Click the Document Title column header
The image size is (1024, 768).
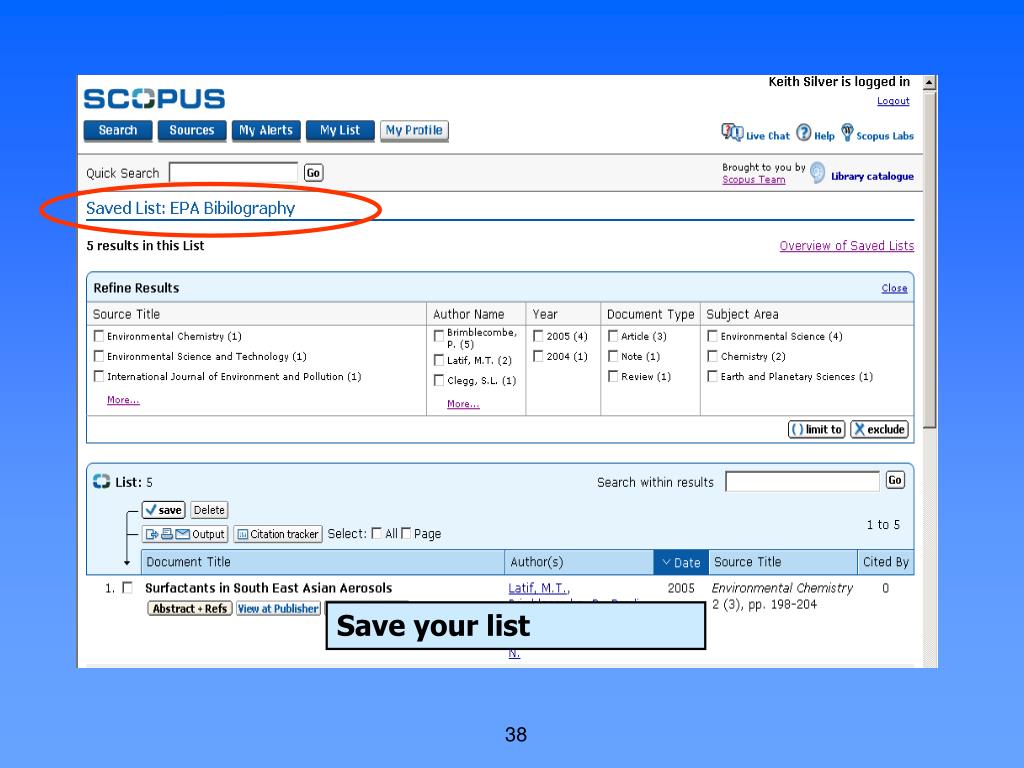[323, 562]
